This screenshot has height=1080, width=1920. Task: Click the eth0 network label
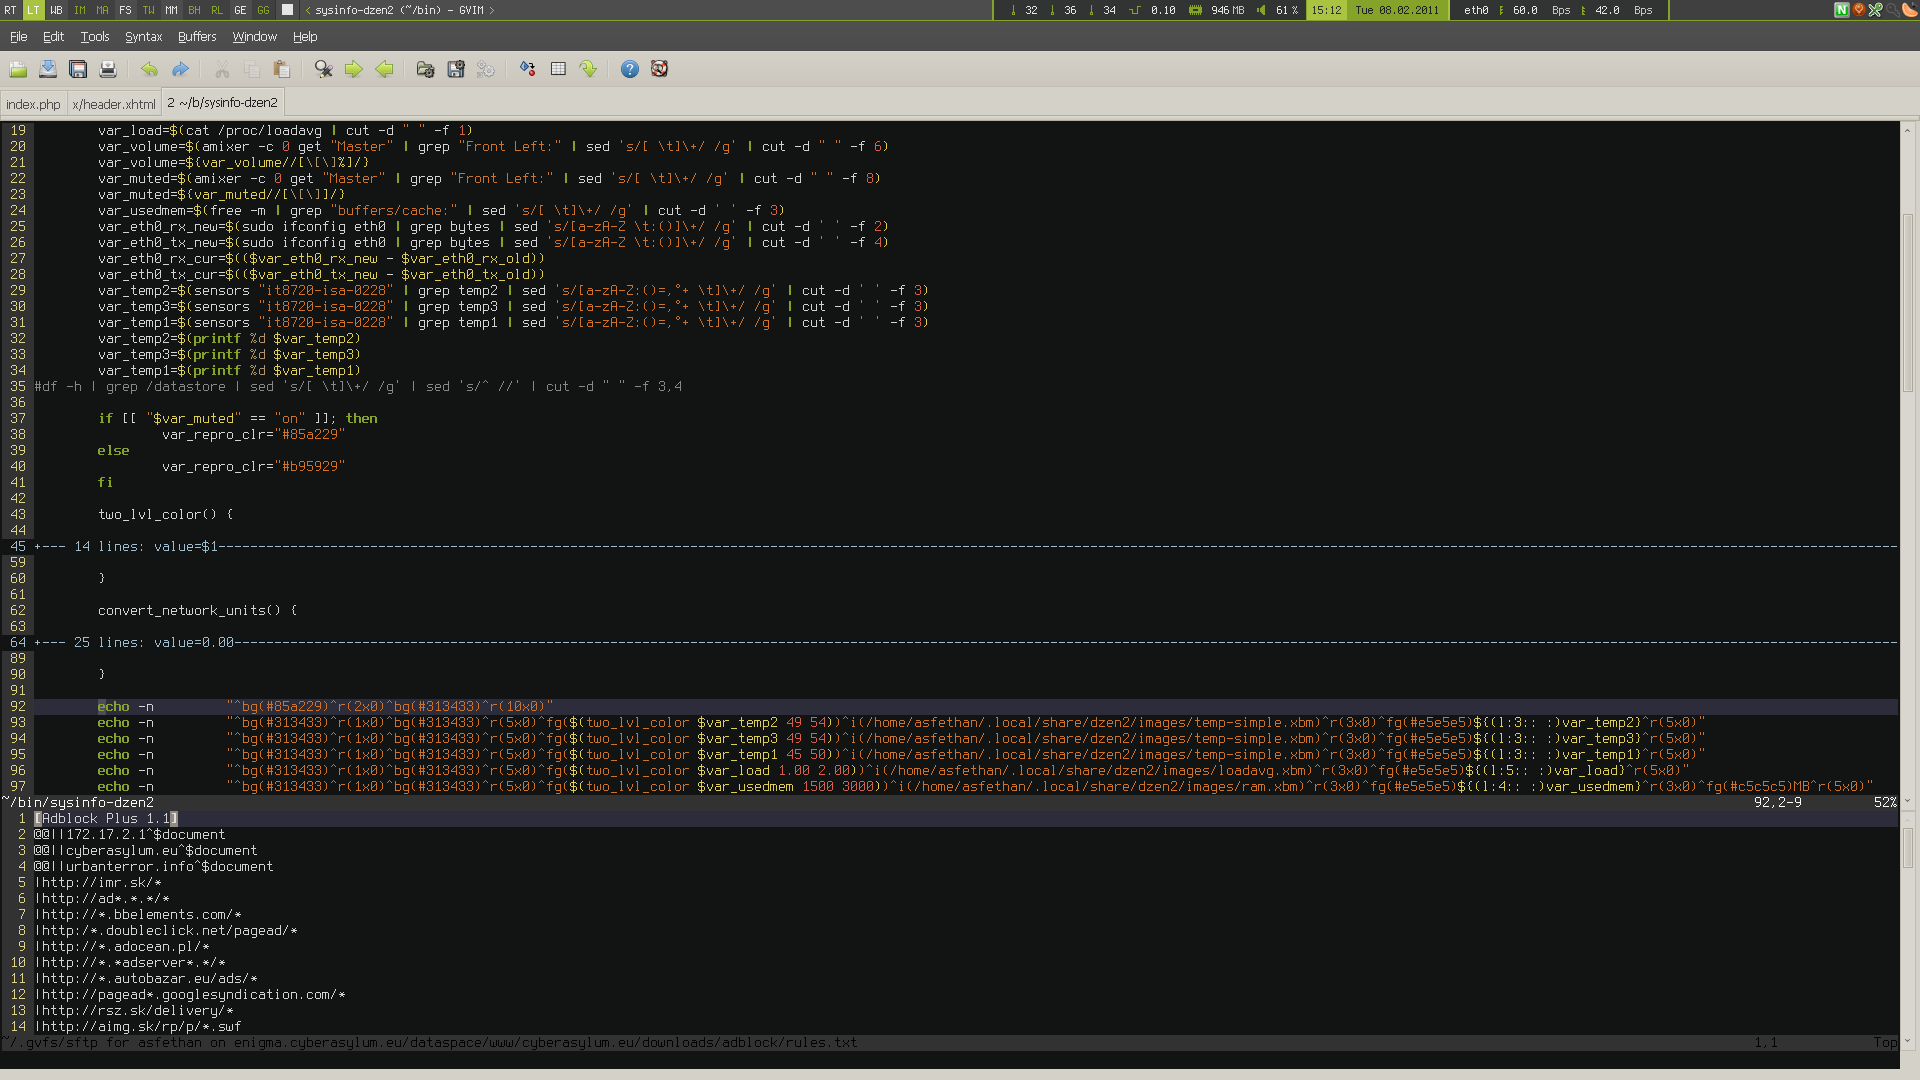tap(1476, 10)
